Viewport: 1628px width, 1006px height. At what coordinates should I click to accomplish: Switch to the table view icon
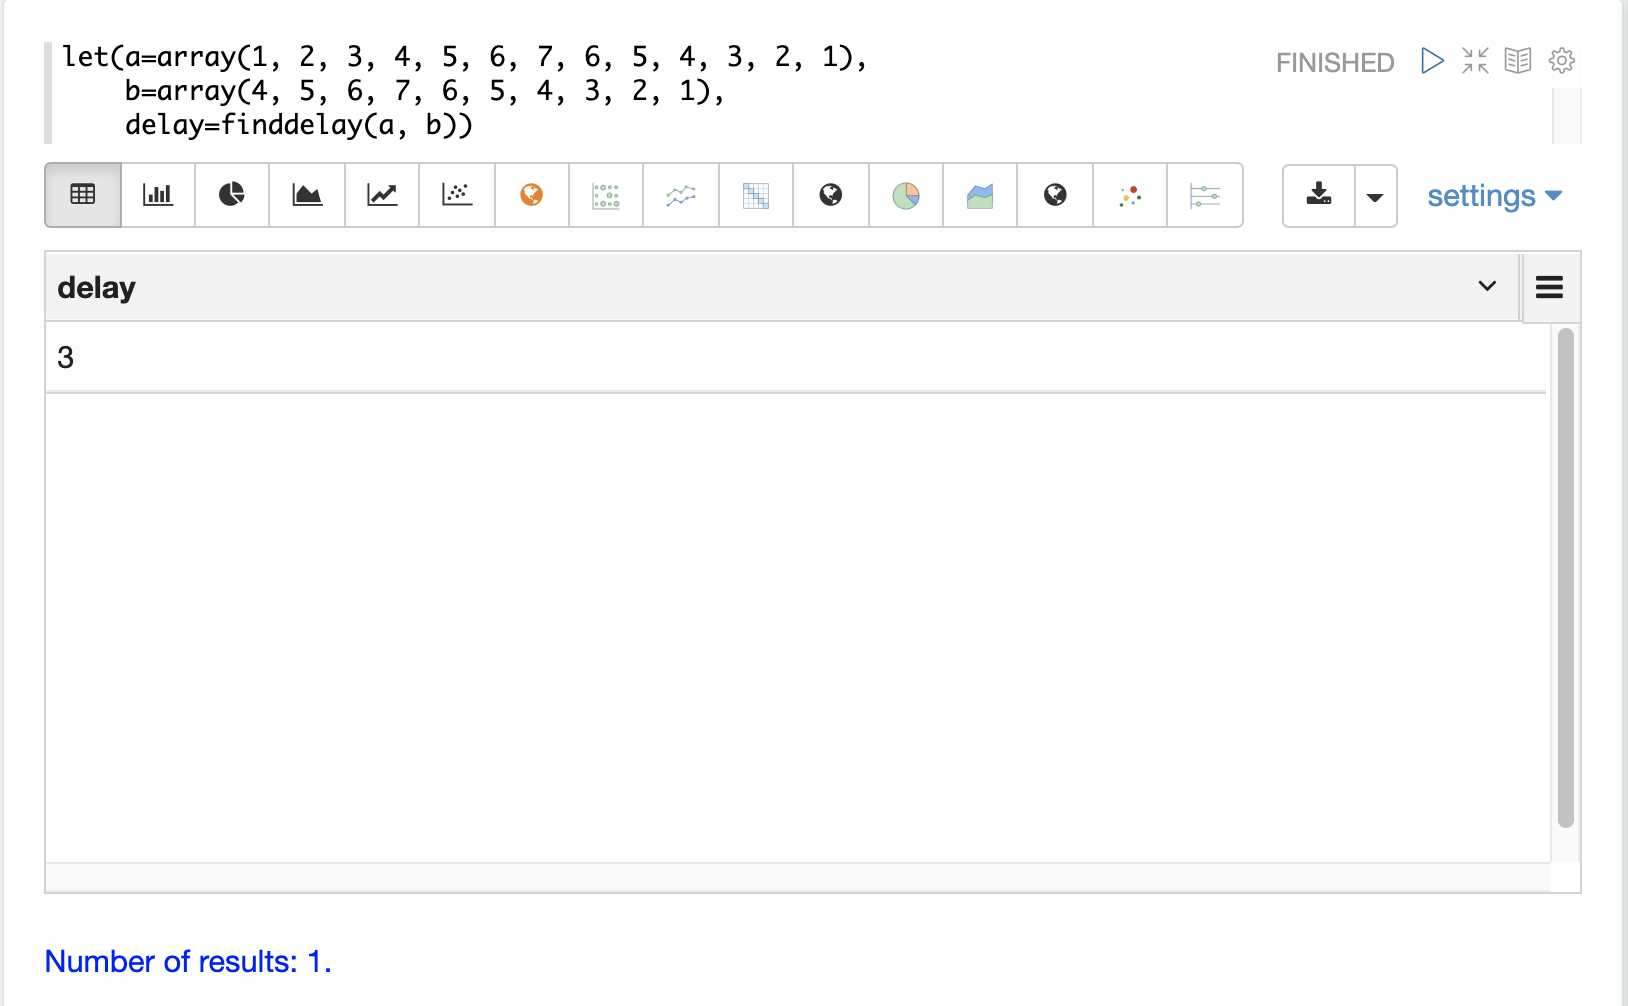pyautogui.click(x=83, y=195)
